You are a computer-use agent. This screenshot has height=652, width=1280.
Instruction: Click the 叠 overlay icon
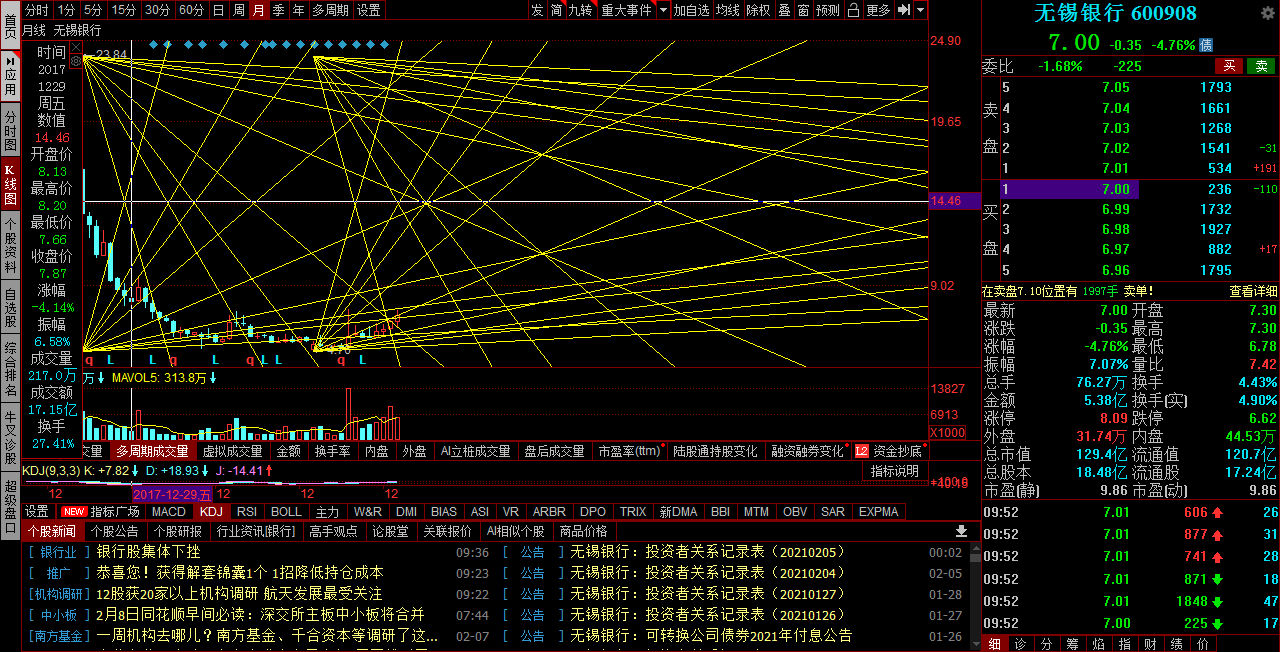(785, 10)
